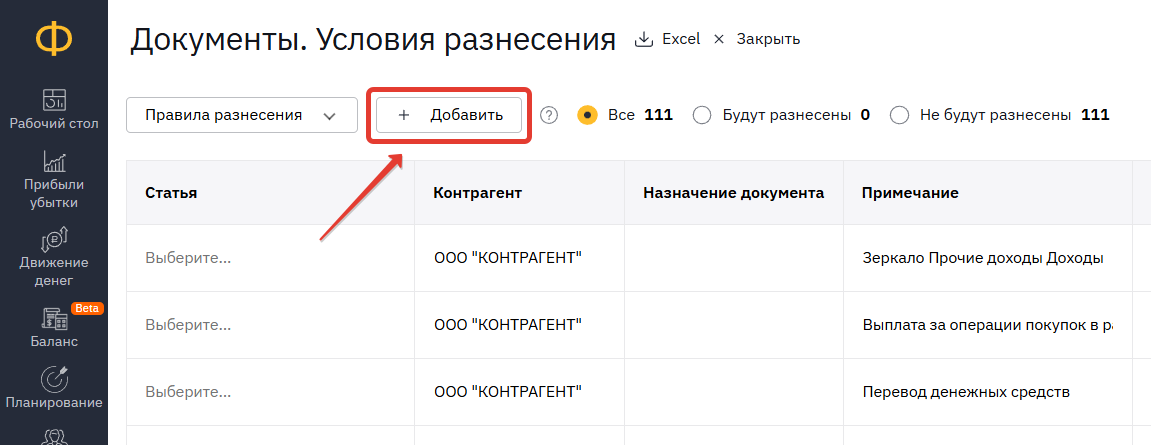
Task: Click Контрагент cell in Выплата за операции row
Action: pyautogui.click(x=520, y=325)
